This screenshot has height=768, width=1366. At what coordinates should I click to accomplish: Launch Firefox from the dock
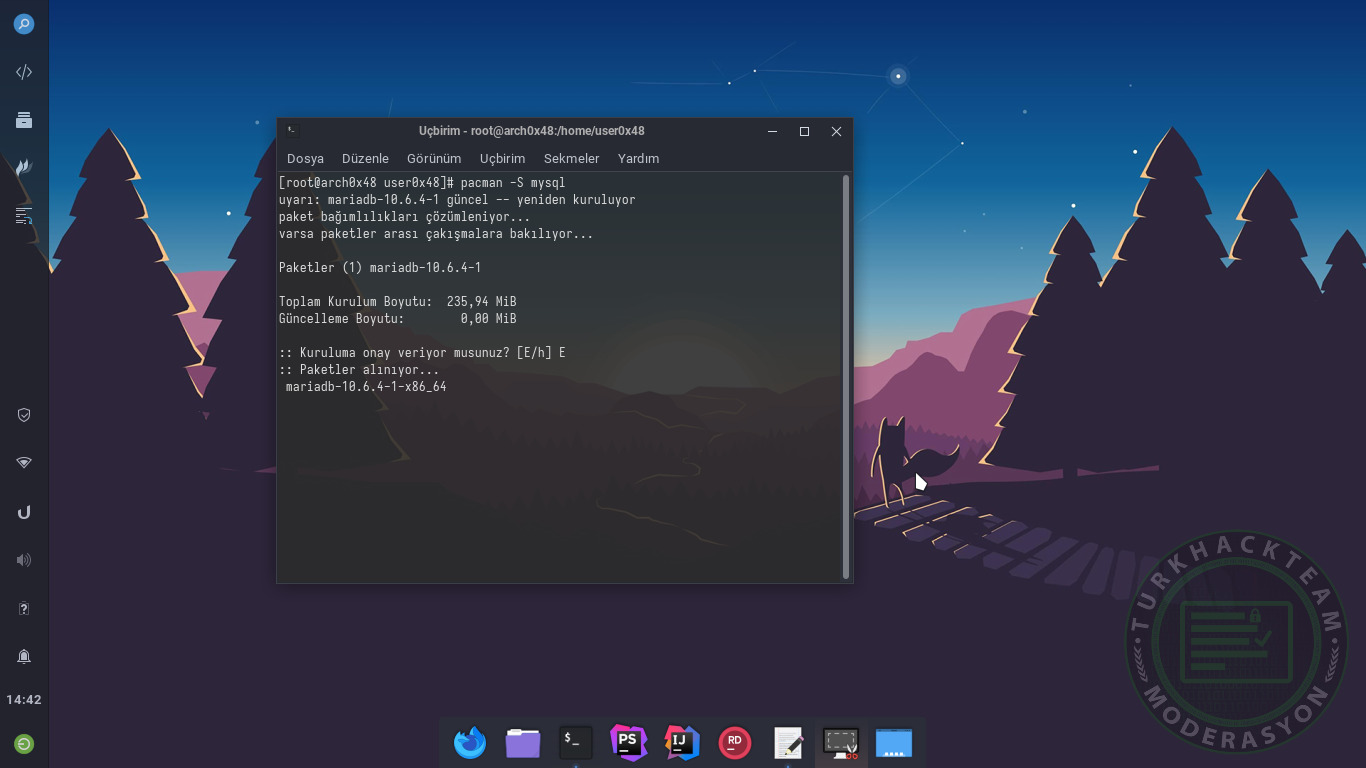click(470, 743)
